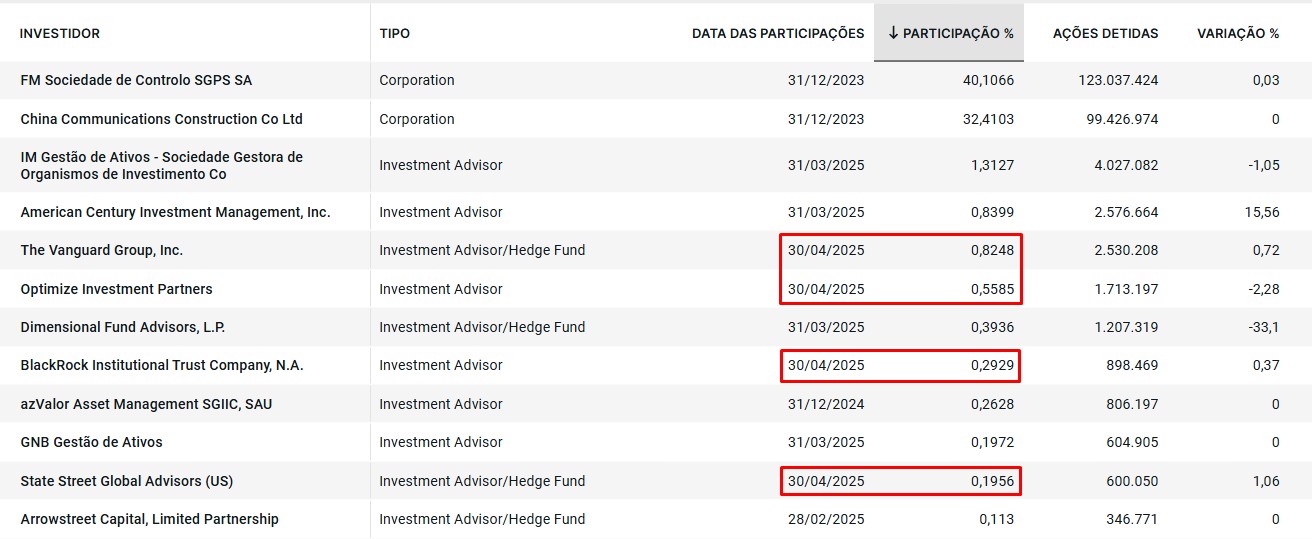Viewport: 1312px width, 539px height.
Task: Sort by Data das Participações column
Action: [x=778, y=34]
